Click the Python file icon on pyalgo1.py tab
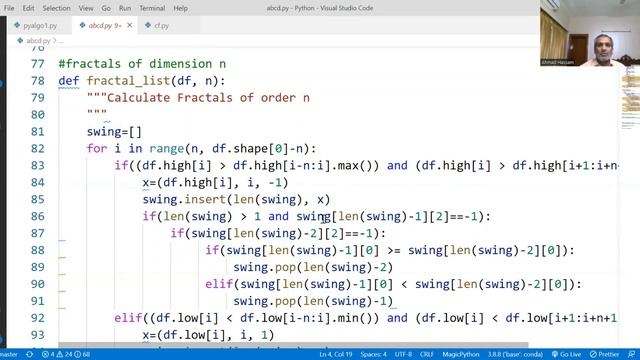Screen dimensions: 640x360 17,25
